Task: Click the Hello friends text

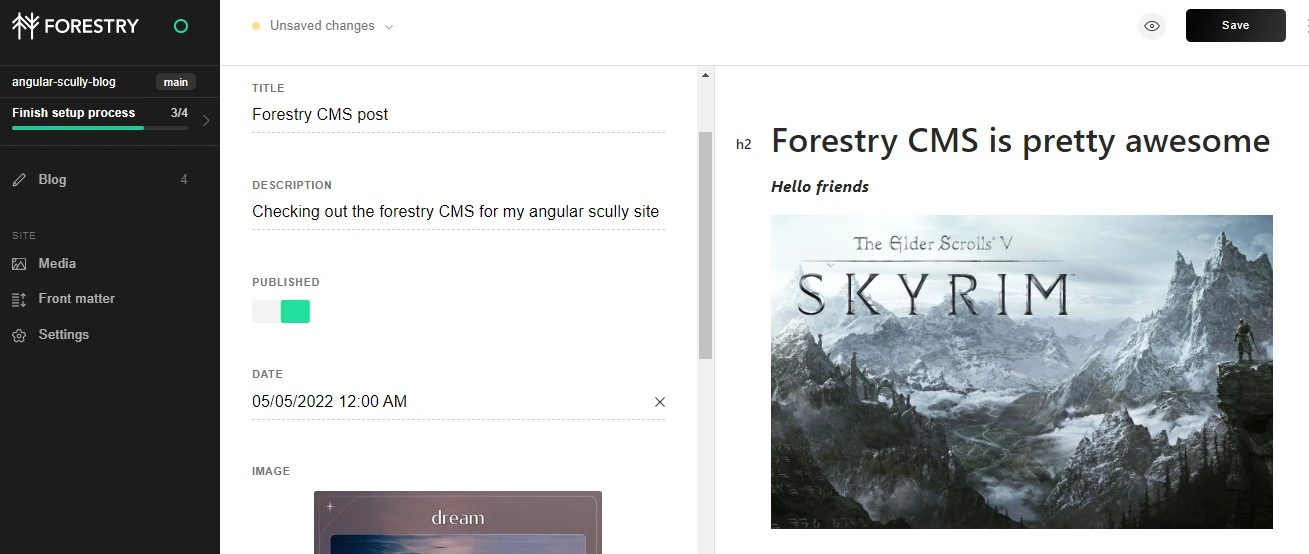Action: coord(820,187)
